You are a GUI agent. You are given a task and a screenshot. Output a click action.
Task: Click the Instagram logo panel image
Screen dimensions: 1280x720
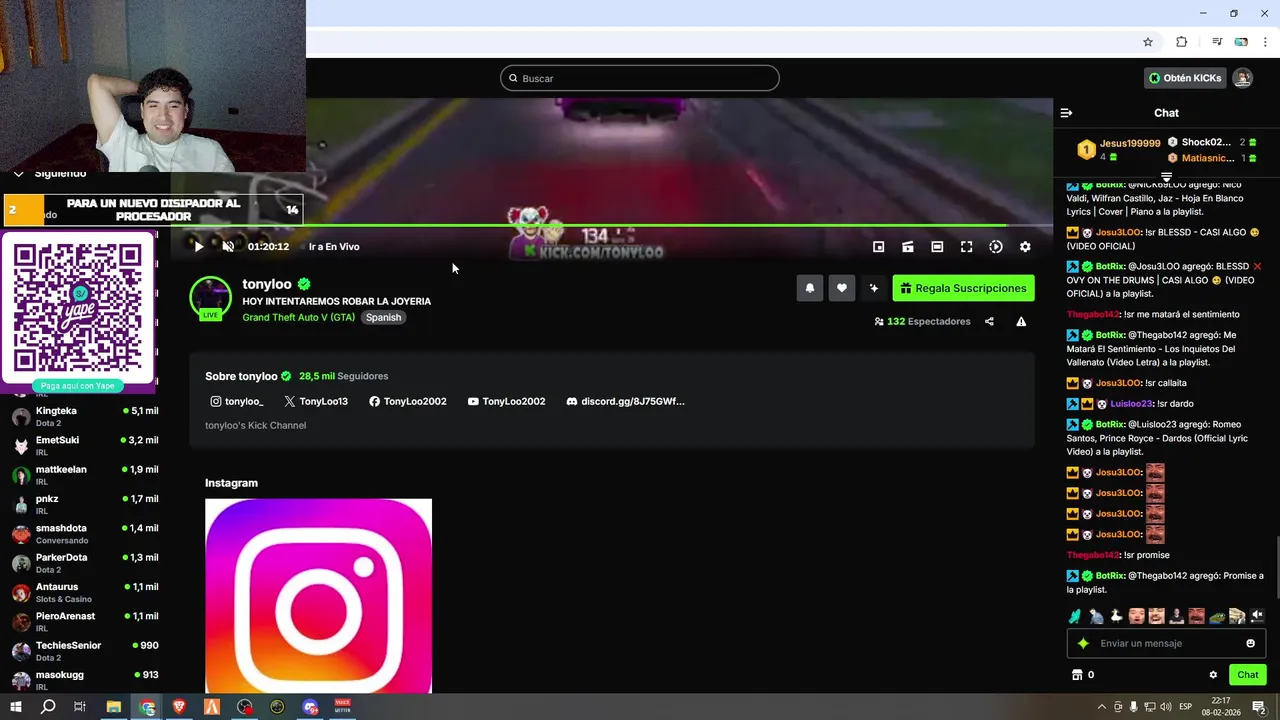[x=318, y=595]
